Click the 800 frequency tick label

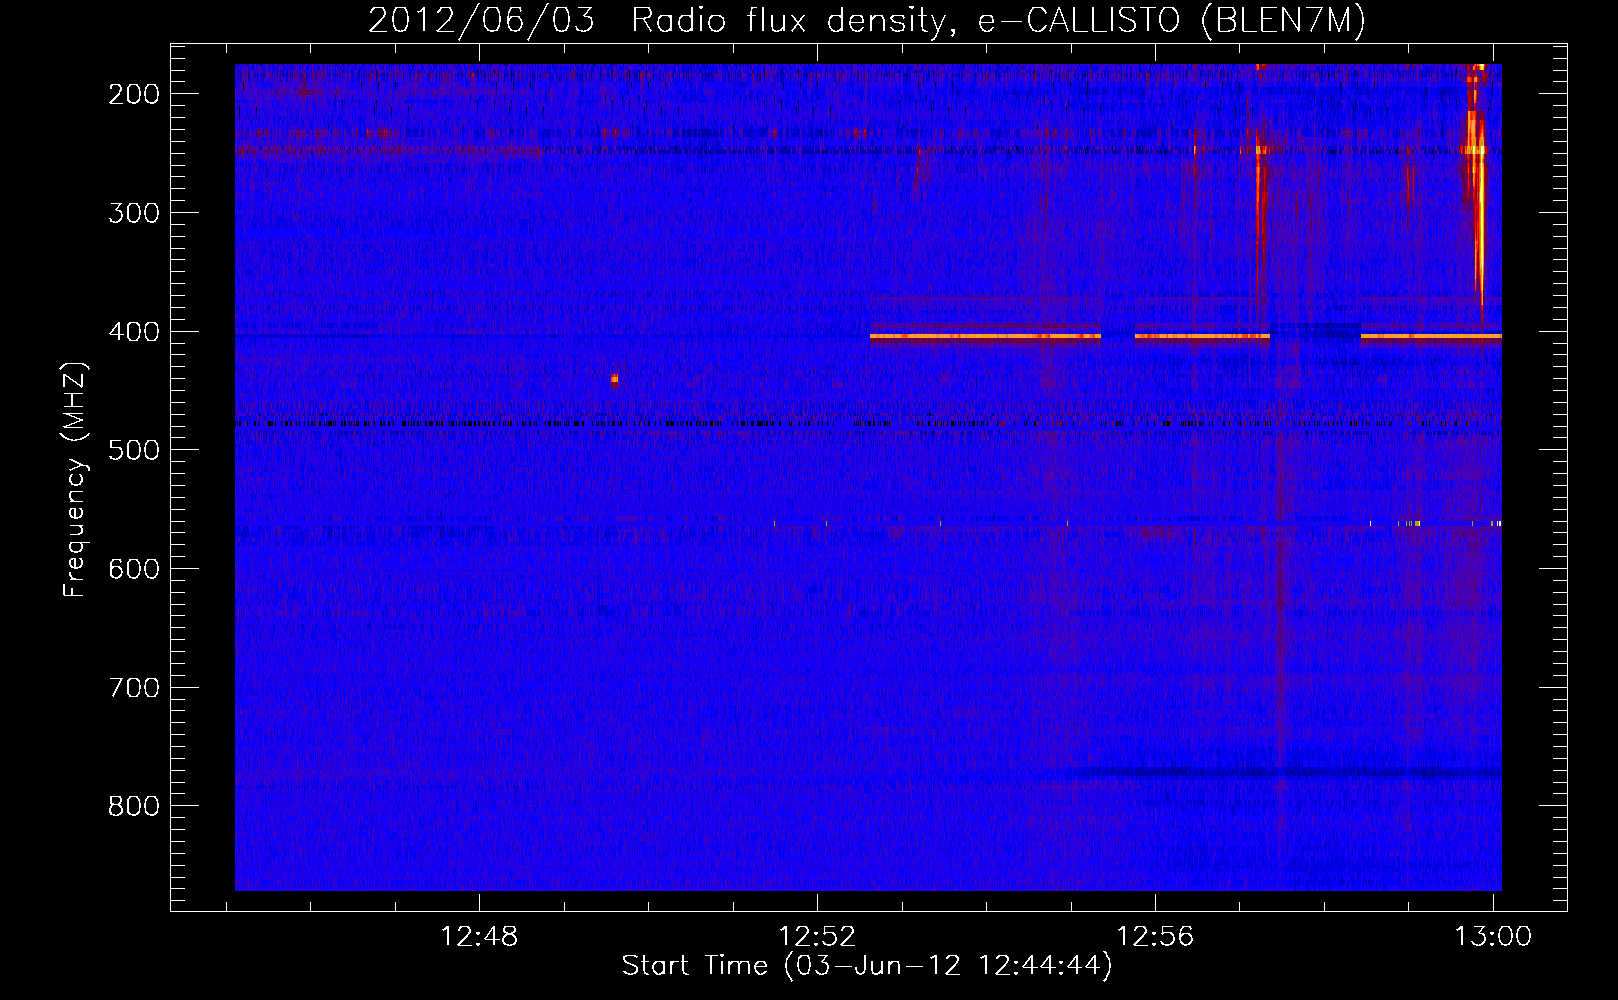pyautogui.click(x=134, y=806)
